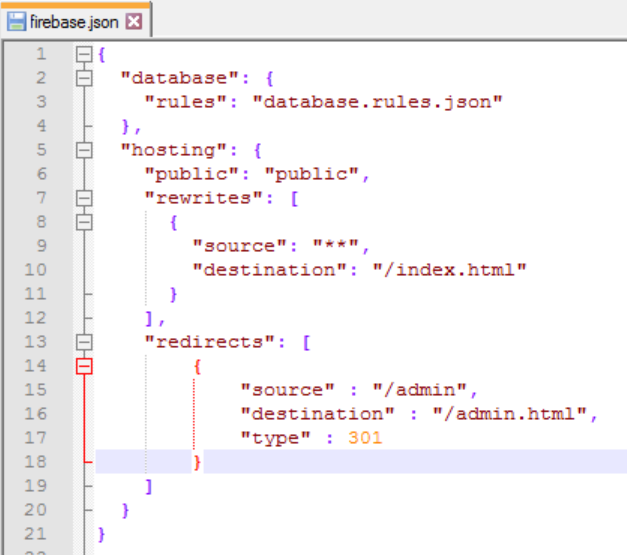Fold the rewrites object on line 8

pyautogui.click(x=84, y=222)
